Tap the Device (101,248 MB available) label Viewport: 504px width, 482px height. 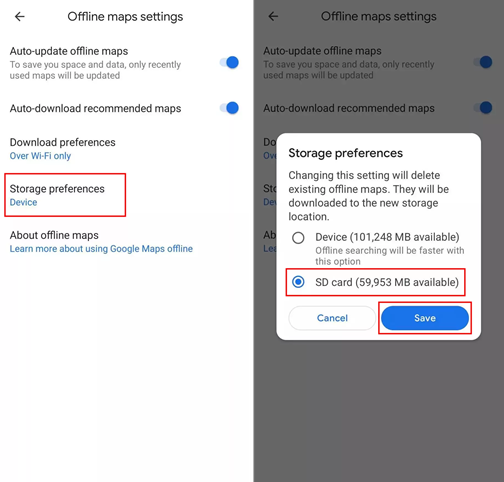[387, 237]
